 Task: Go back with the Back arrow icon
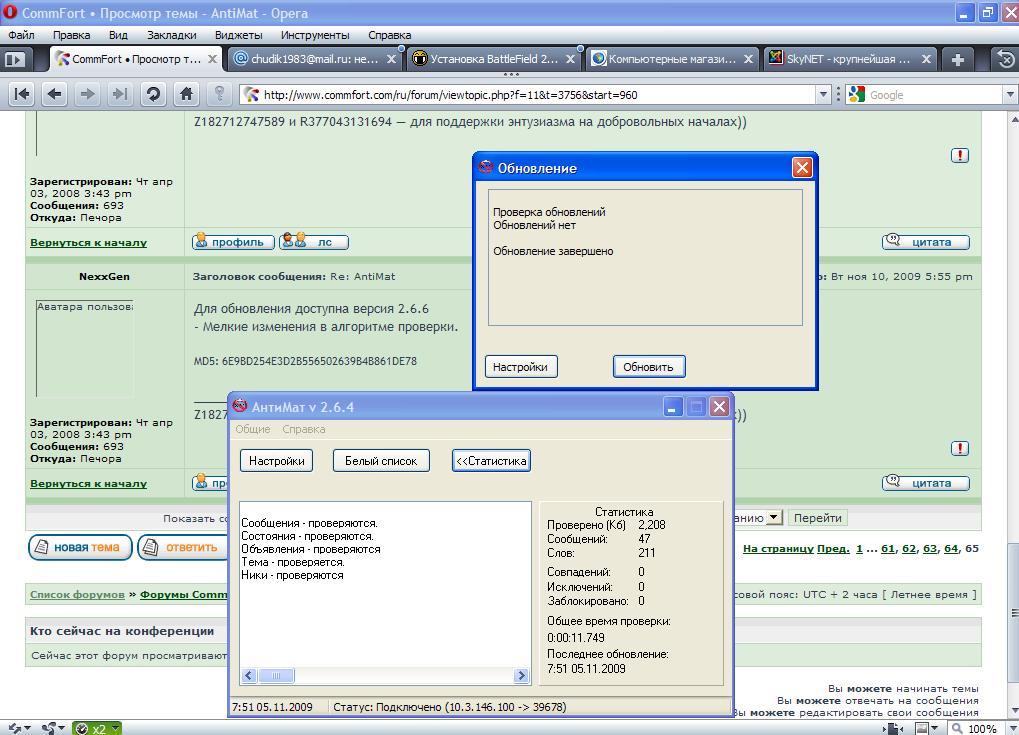(x=55, y=94)
